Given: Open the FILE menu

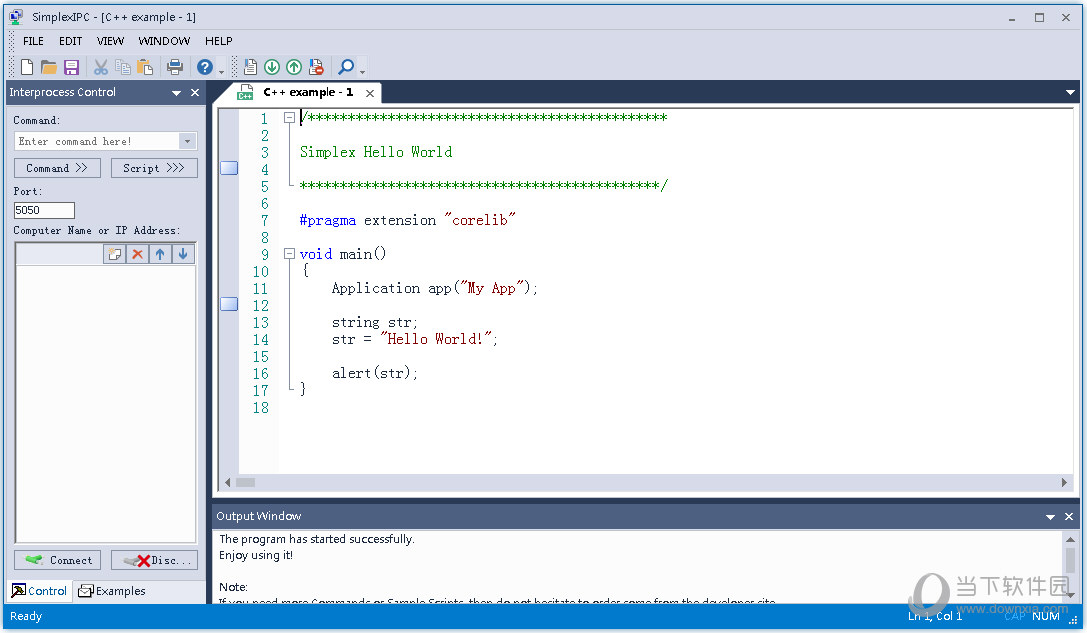Looking at the screenshot, I should [33, 41].
